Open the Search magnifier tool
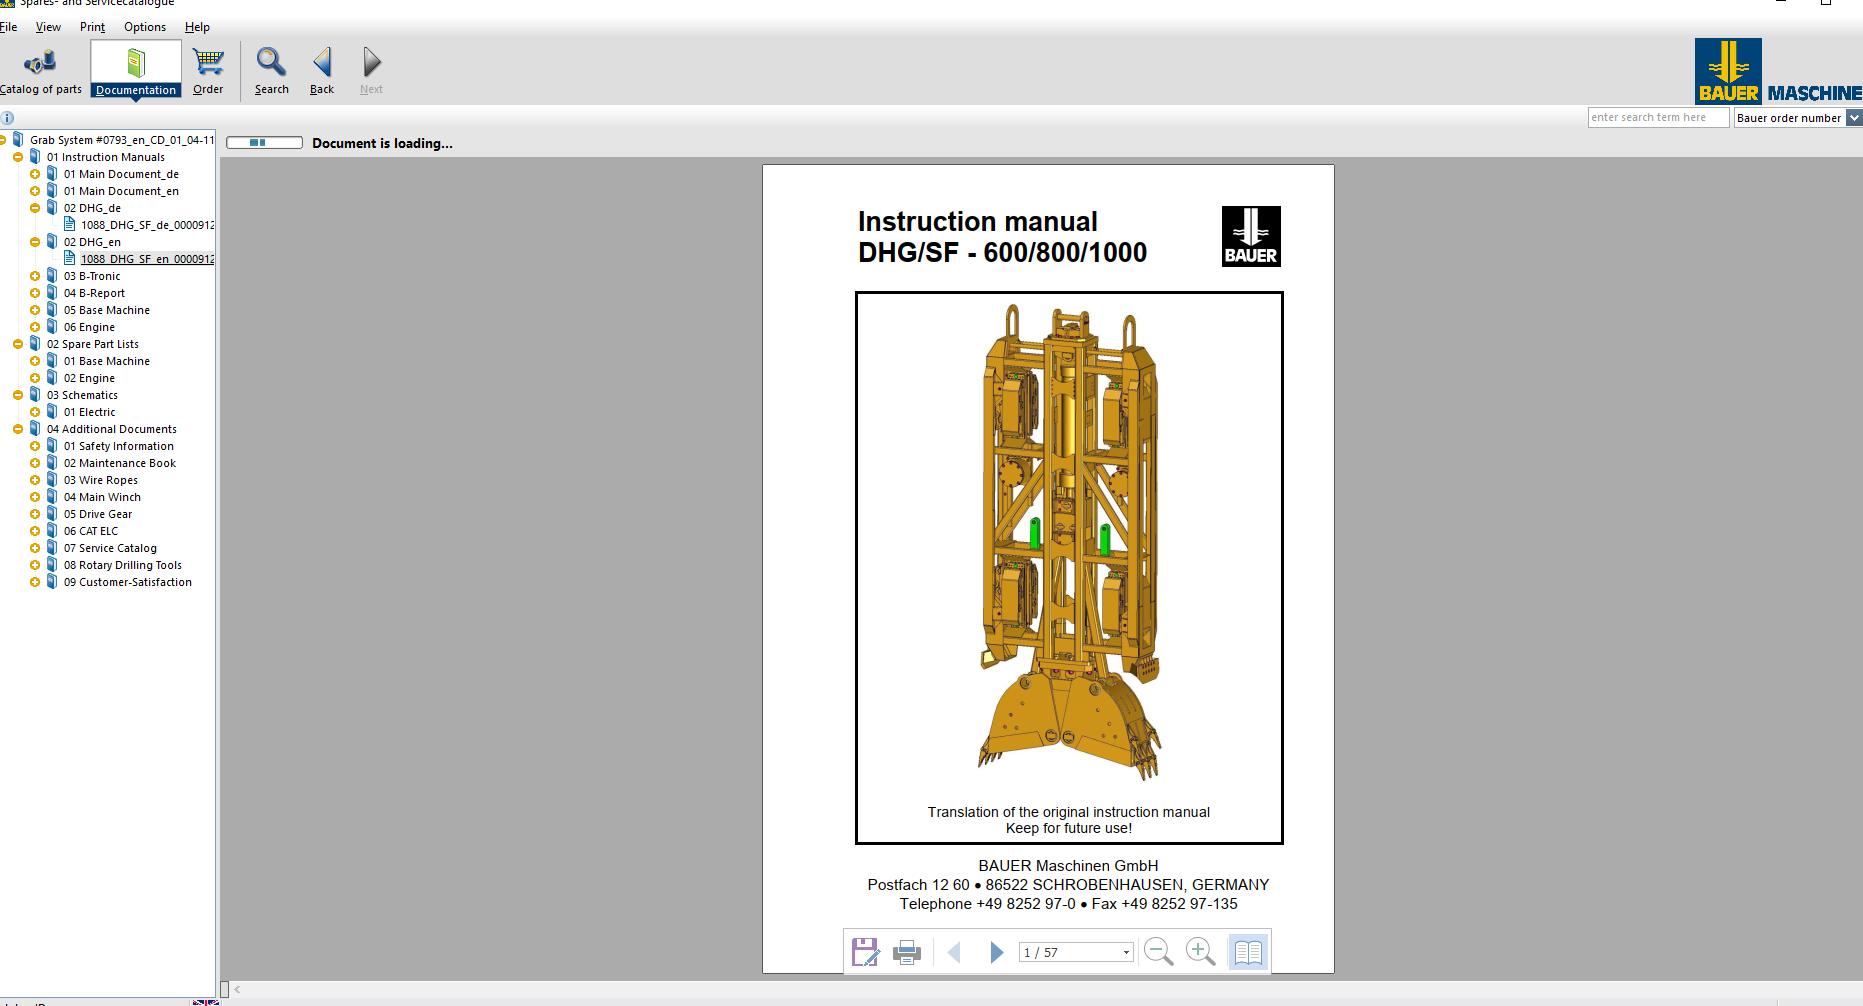 point(271,72)
